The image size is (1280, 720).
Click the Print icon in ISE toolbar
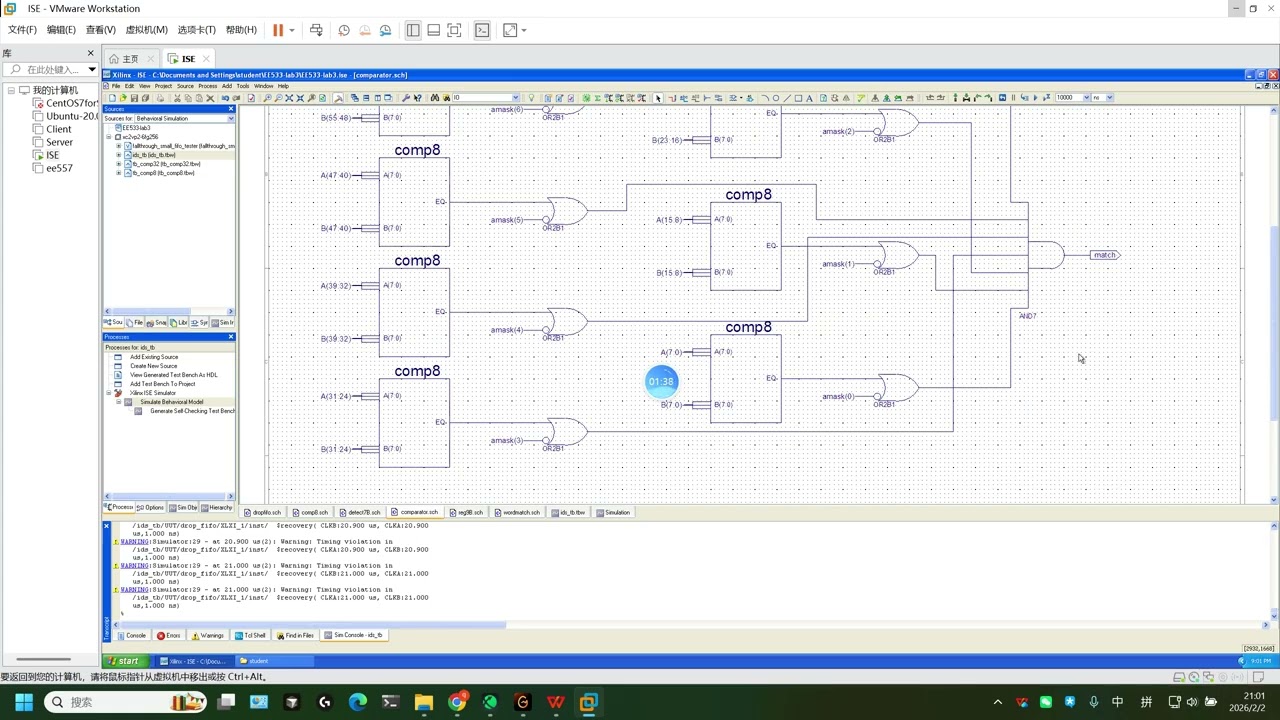click(x=160, y=98)
